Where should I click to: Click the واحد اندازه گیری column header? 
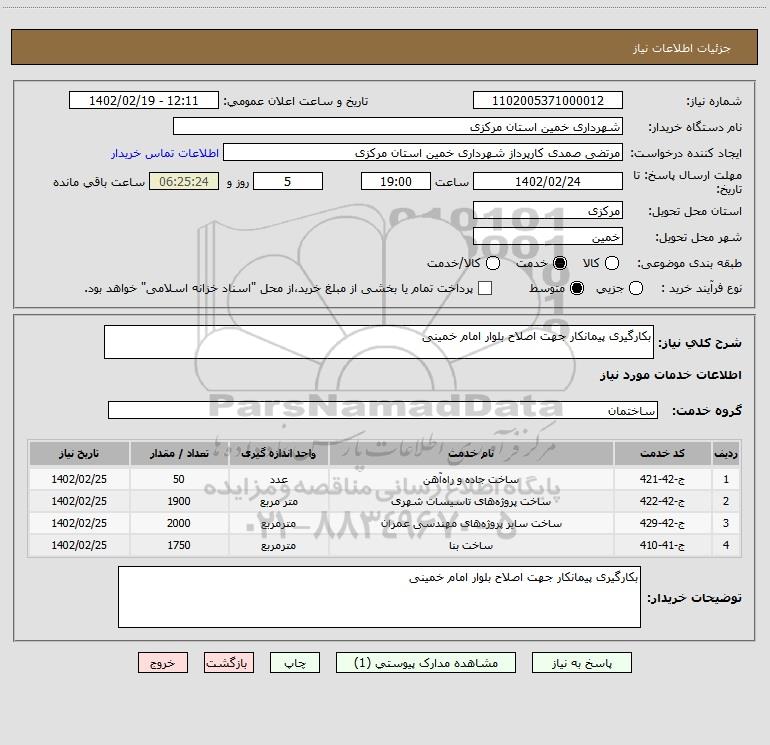pos(278,453)
